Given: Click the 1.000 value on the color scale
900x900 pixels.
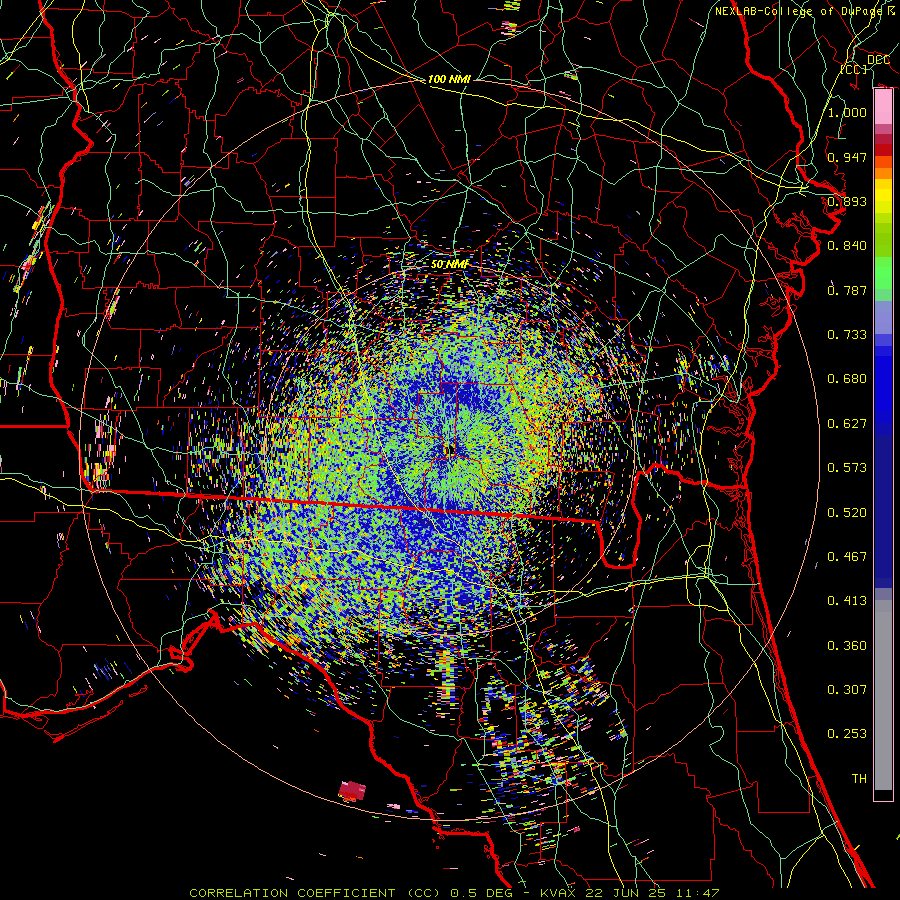Looking at the screenshot, I should click(847, 112).
